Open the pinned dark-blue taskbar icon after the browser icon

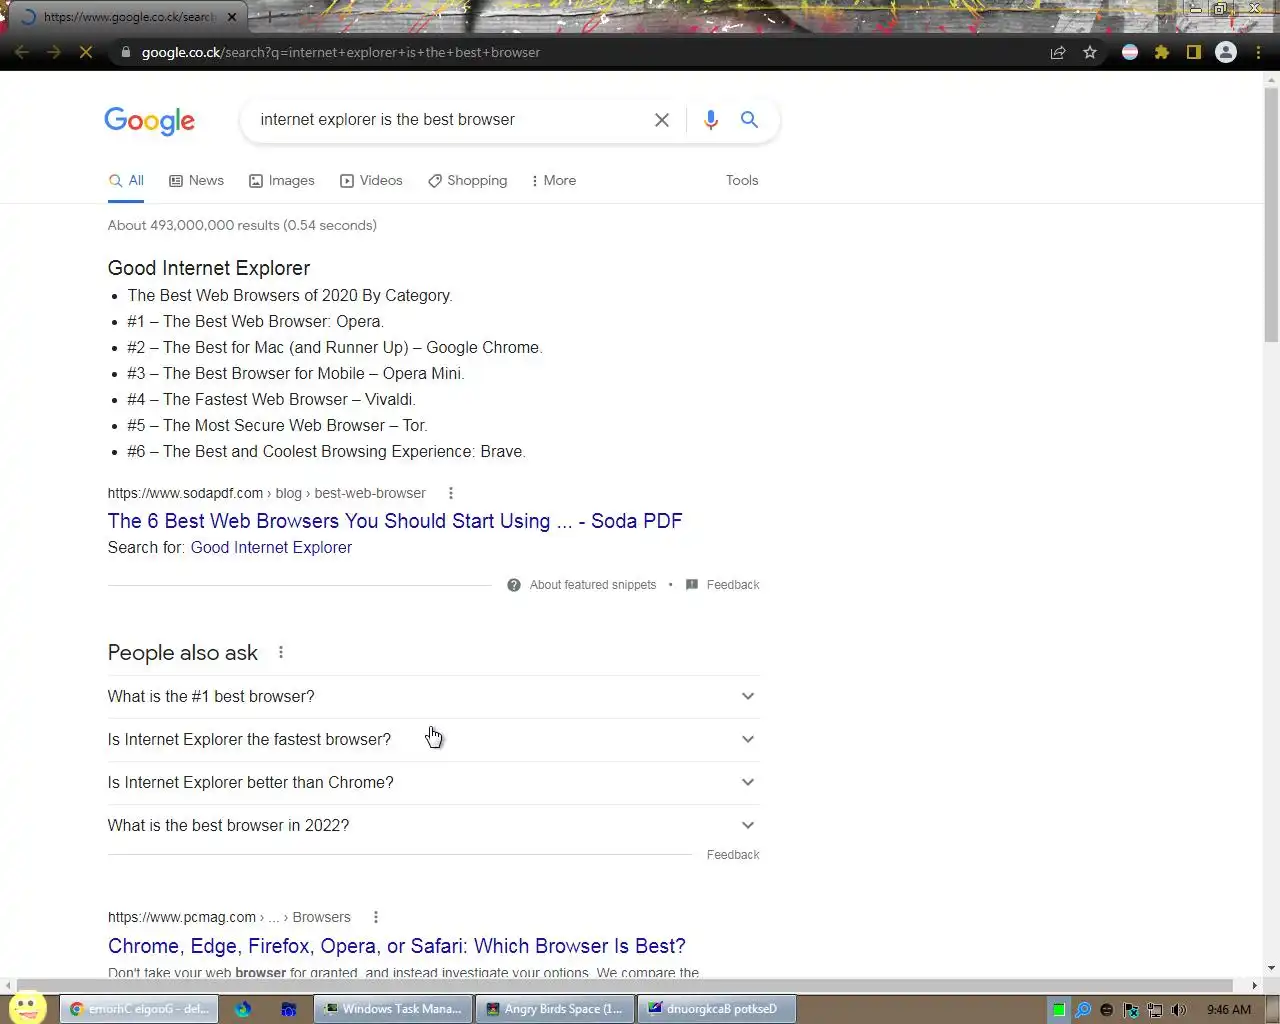click(289, 1009)
